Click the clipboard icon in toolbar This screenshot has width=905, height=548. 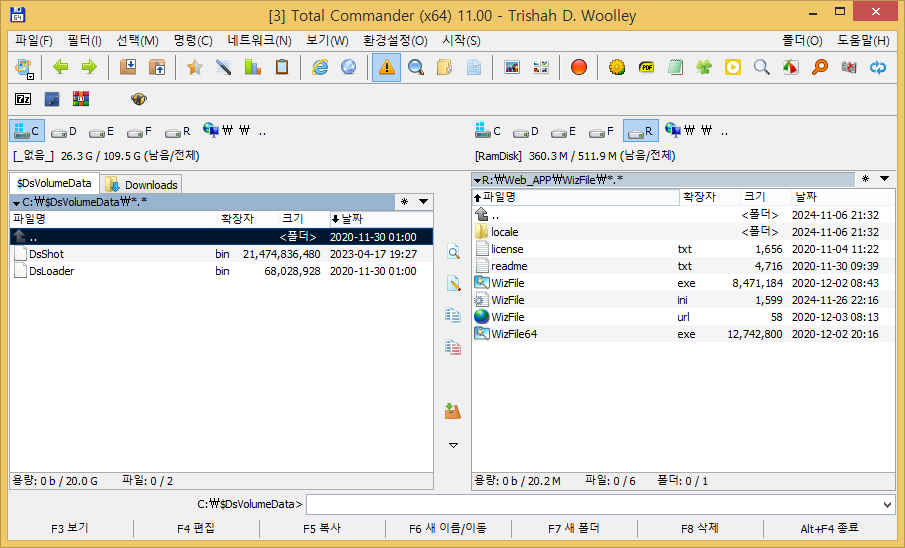click(282, 67)
